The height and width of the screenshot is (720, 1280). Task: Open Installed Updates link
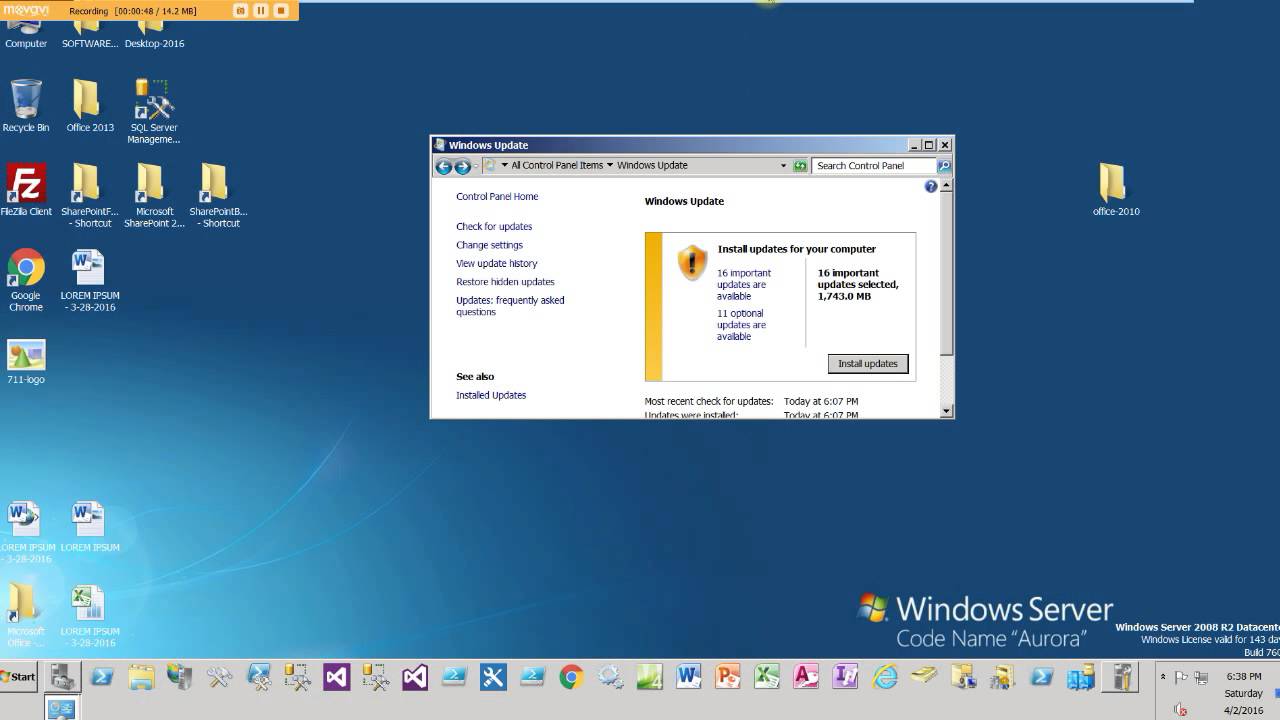click(x=491, y=396)
